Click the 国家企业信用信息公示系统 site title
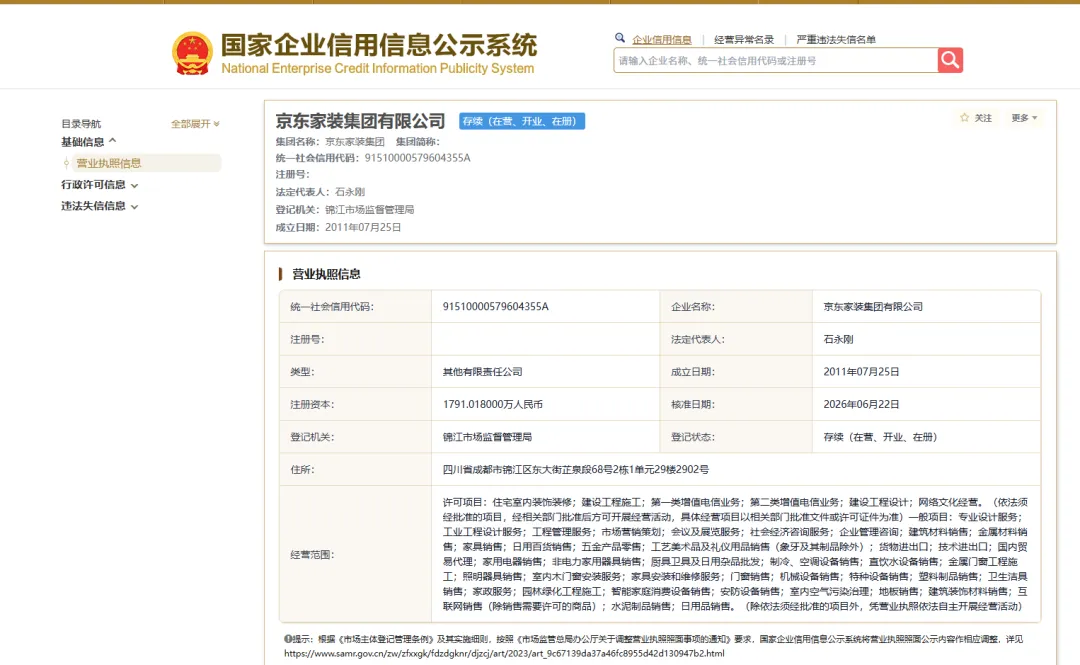Viewport: 1080px width, 665px height. pyautogui.click(x=378, y=45)
